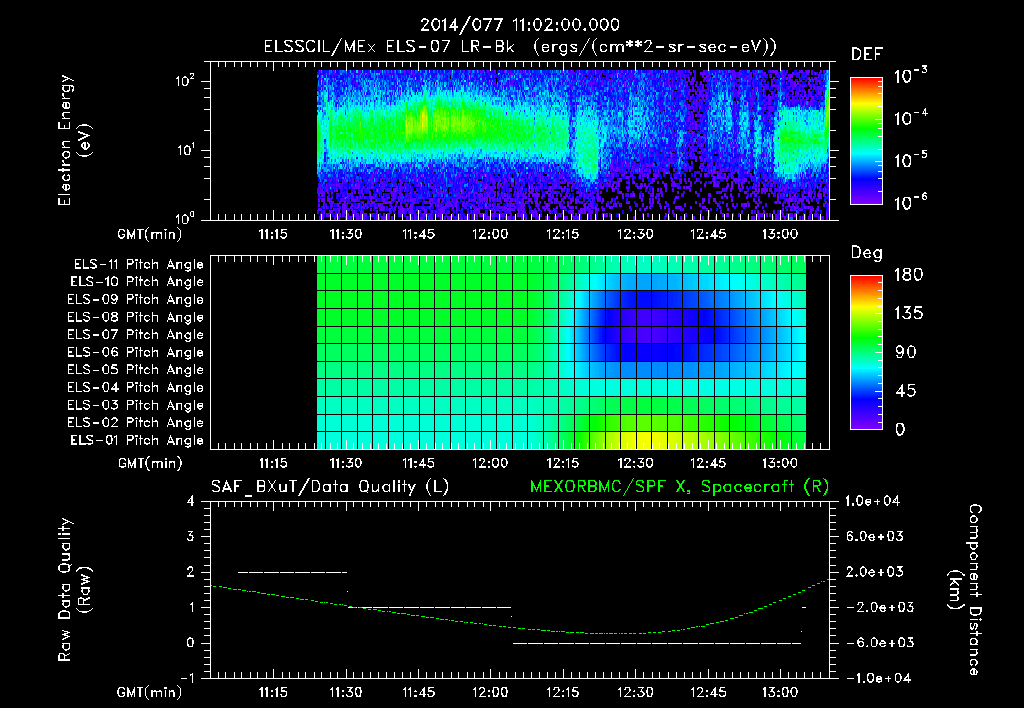This screenshot has width=1024, height=708.
Task: Click the Deg pitch angle color bar
Action: click(866, 352)
